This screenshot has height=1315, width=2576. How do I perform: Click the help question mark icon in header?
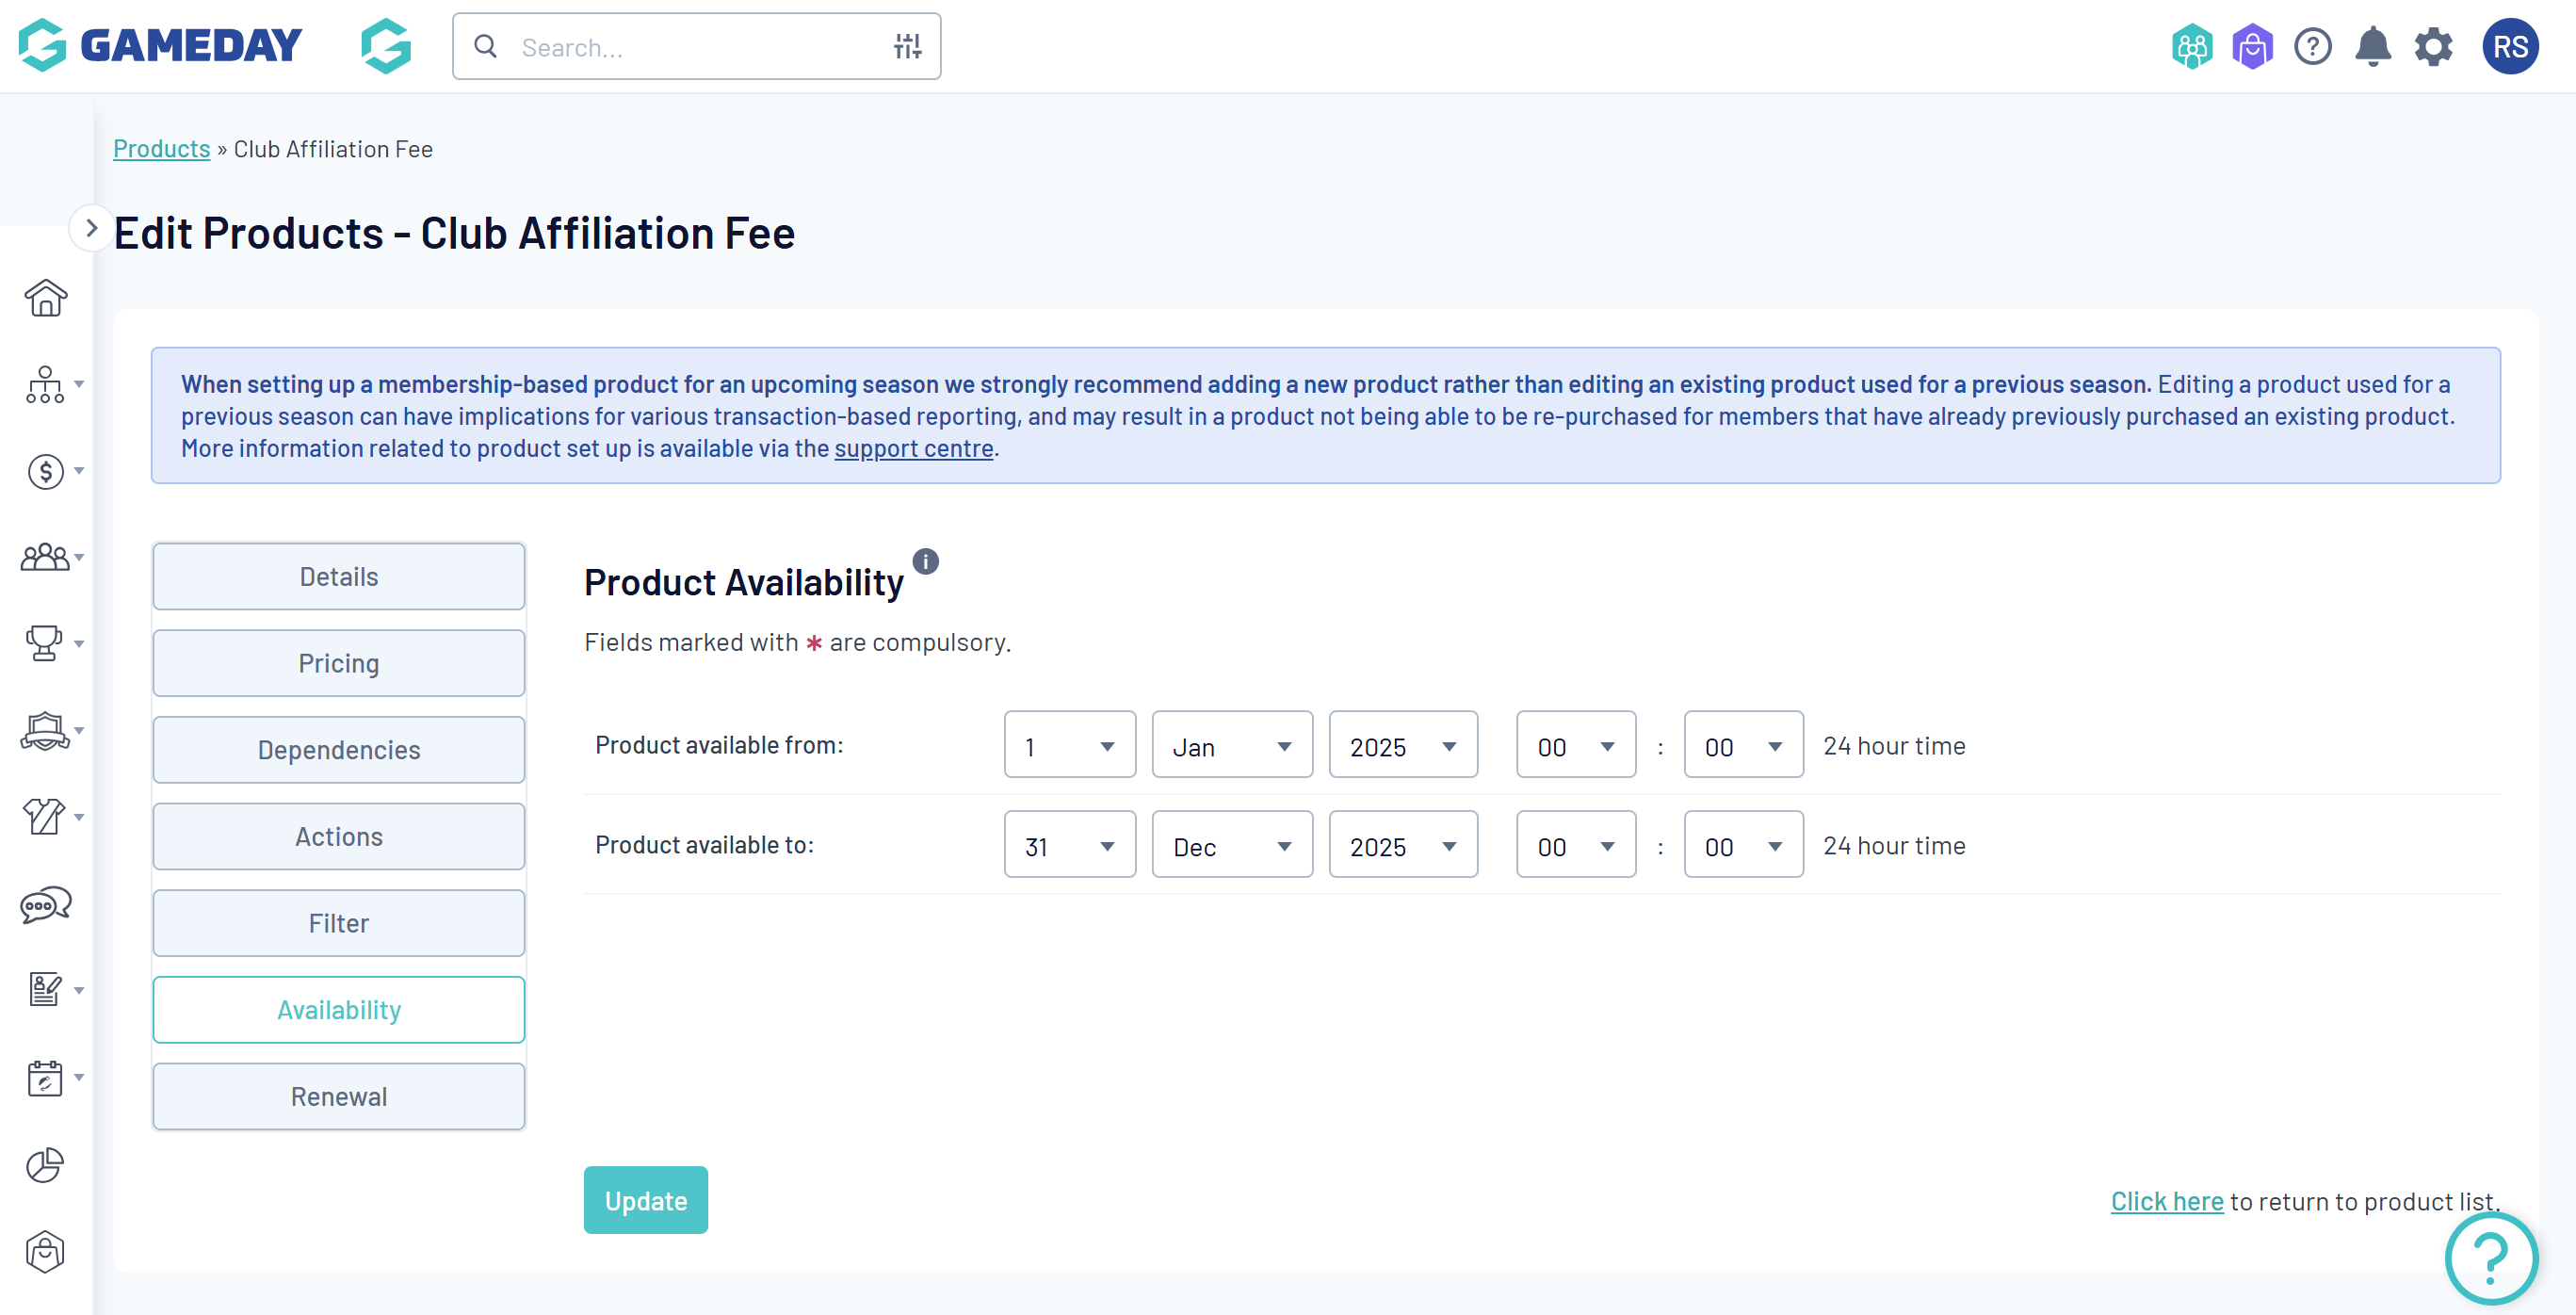[2312, 47]
